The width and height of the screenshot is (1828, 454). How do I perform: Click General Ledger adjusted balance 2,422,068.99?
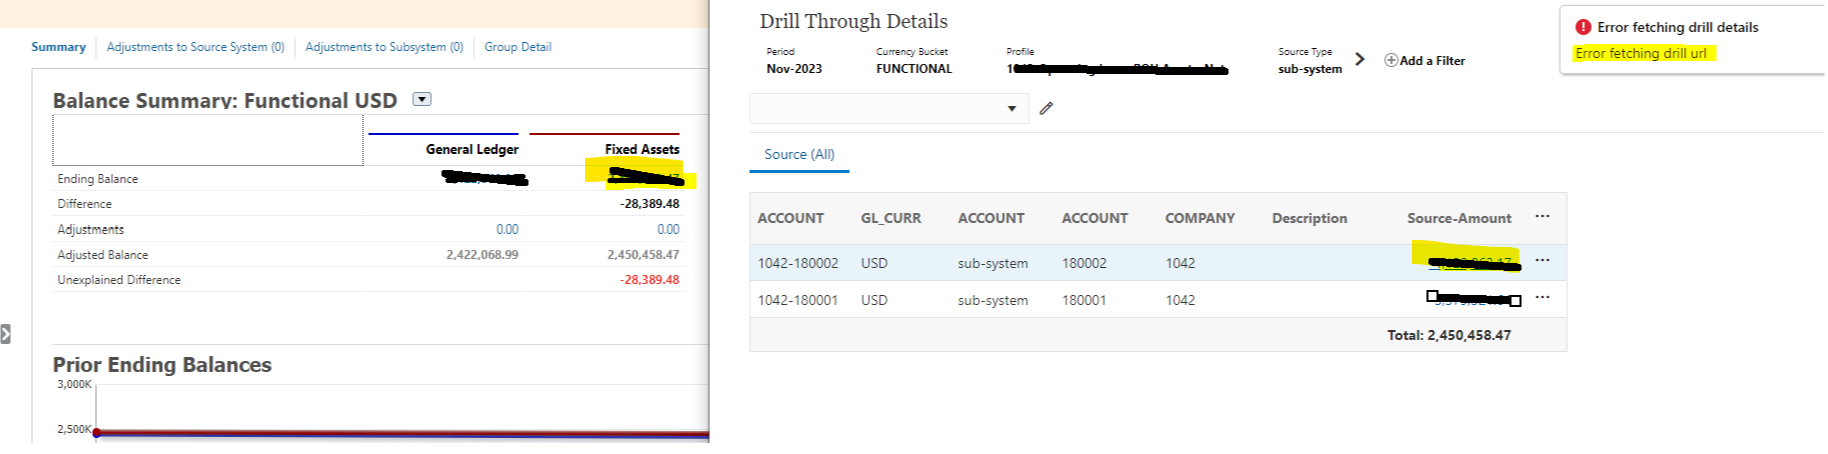(482, 255)
